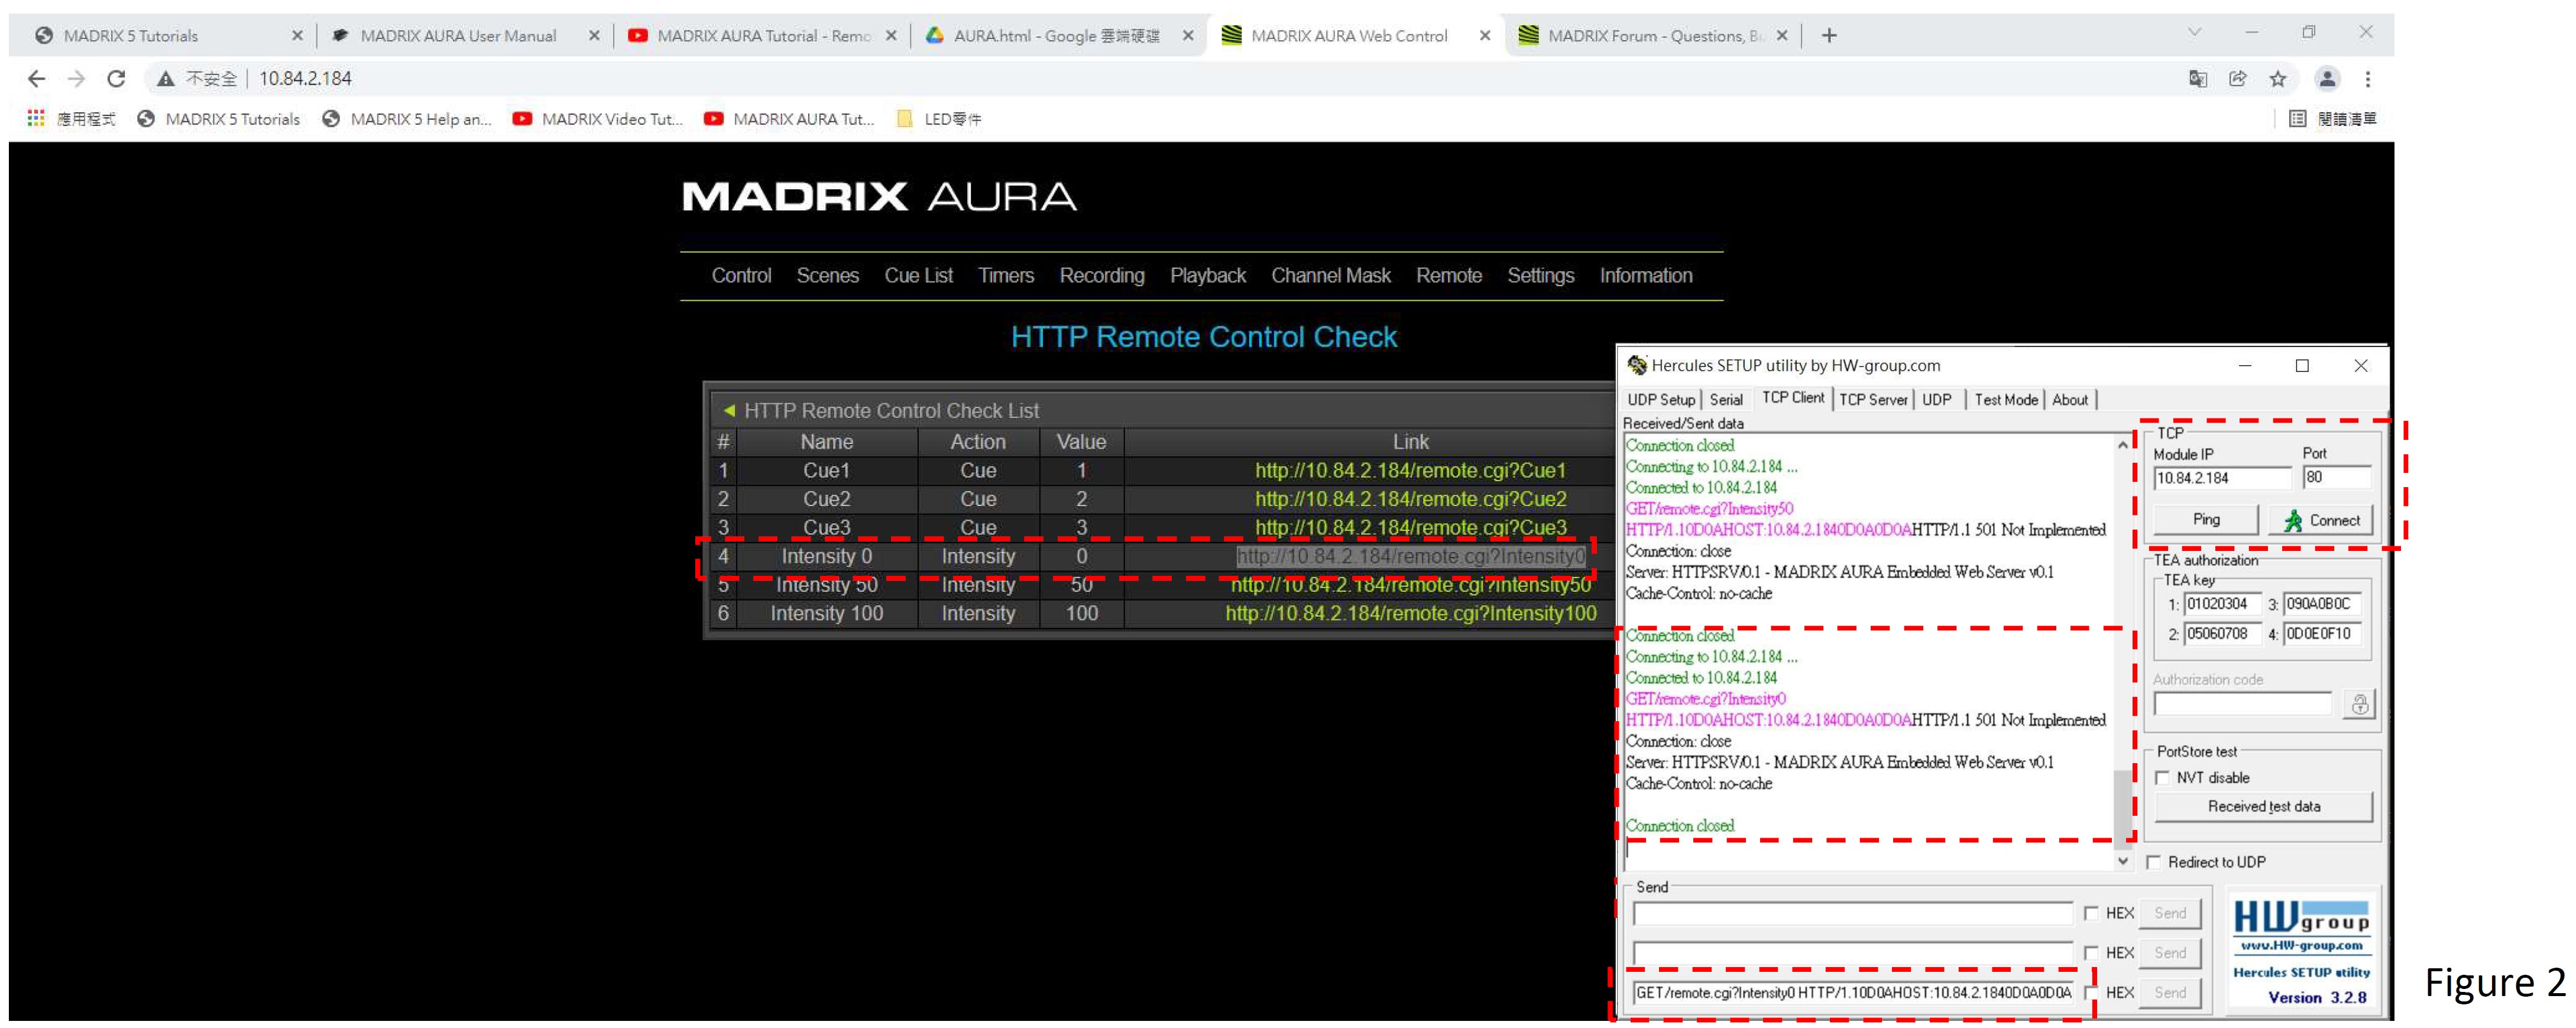This screenshot has width=2576, height=1028.
Task: Toggle the NVT disable checkbox
Action: (x=2162, y=778)
